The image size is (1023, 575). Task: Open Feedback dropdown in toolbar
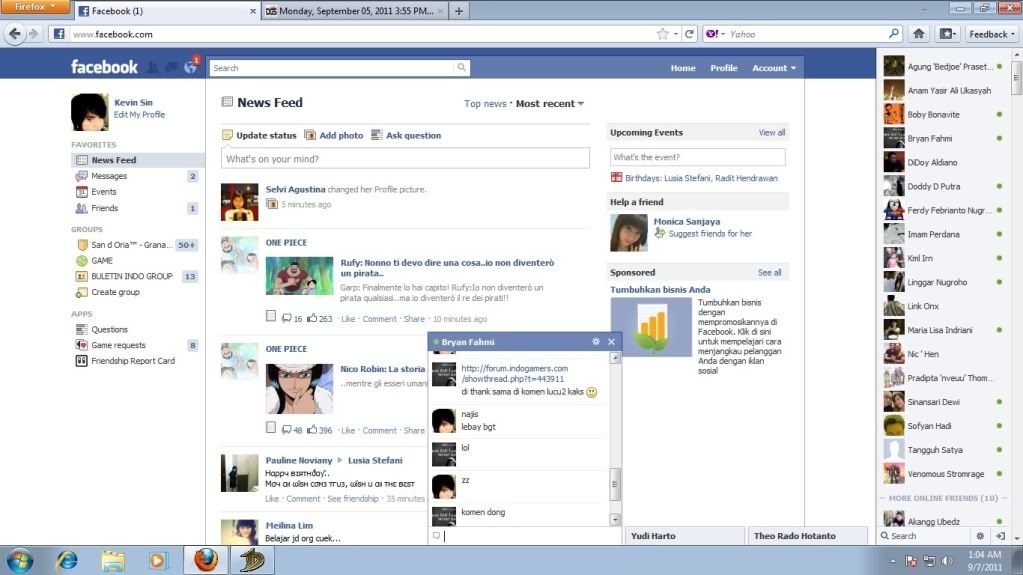point(992,34)
